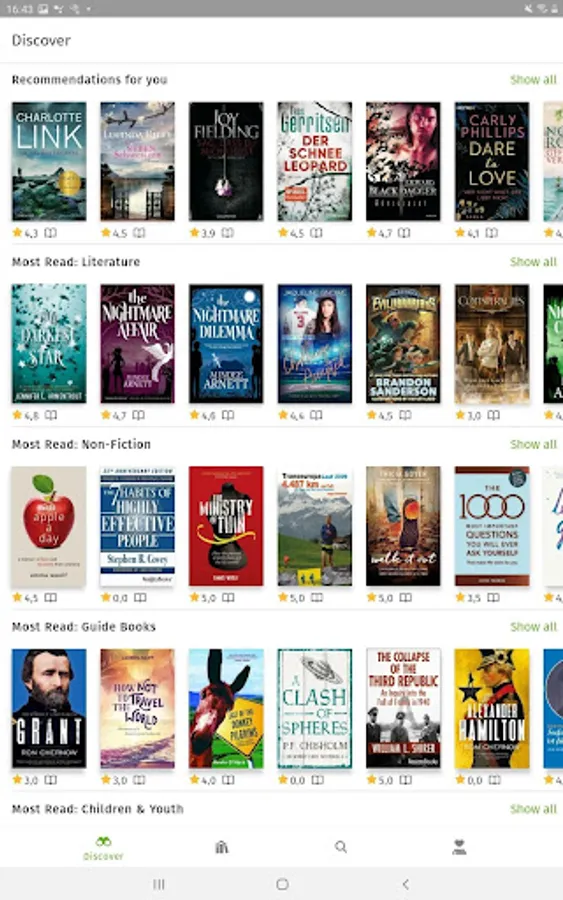Show all Most Read: Non-Fiction
Image resolution: width=563 pixels, height=900 pixels.
click(x=533, y=444)
